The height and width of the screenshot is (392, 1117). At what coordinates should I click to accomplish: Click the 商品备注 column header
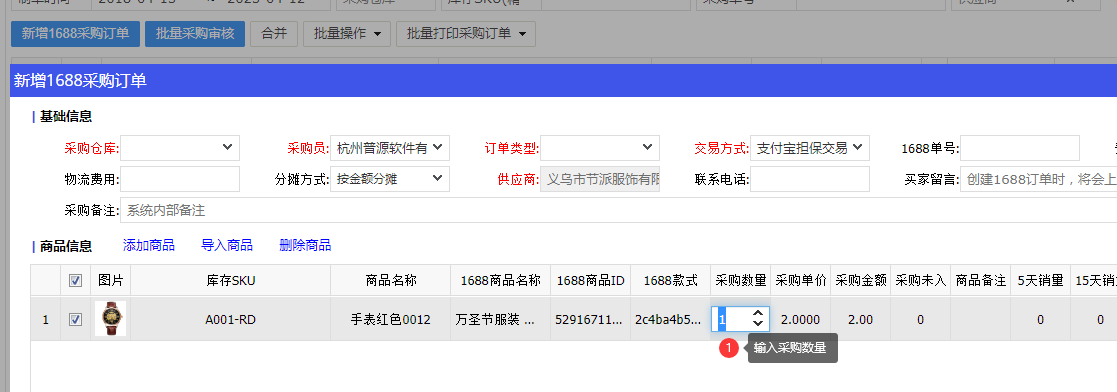pos(980,281)
